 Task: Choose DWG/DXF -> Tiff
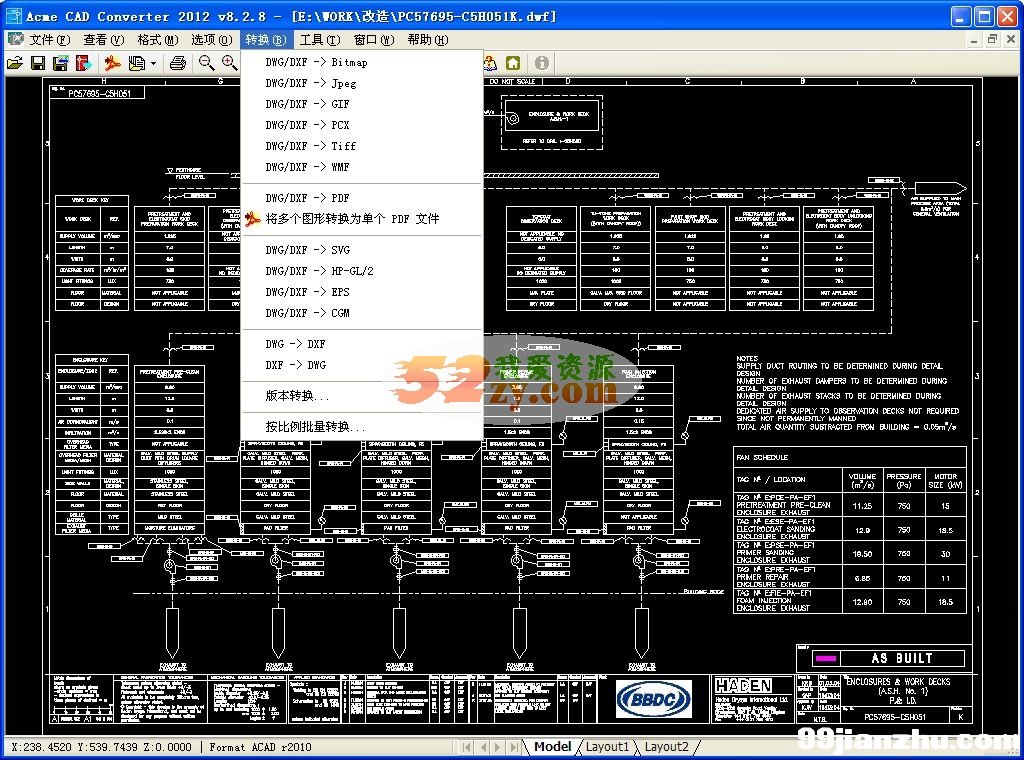click(x=362, y=146)
